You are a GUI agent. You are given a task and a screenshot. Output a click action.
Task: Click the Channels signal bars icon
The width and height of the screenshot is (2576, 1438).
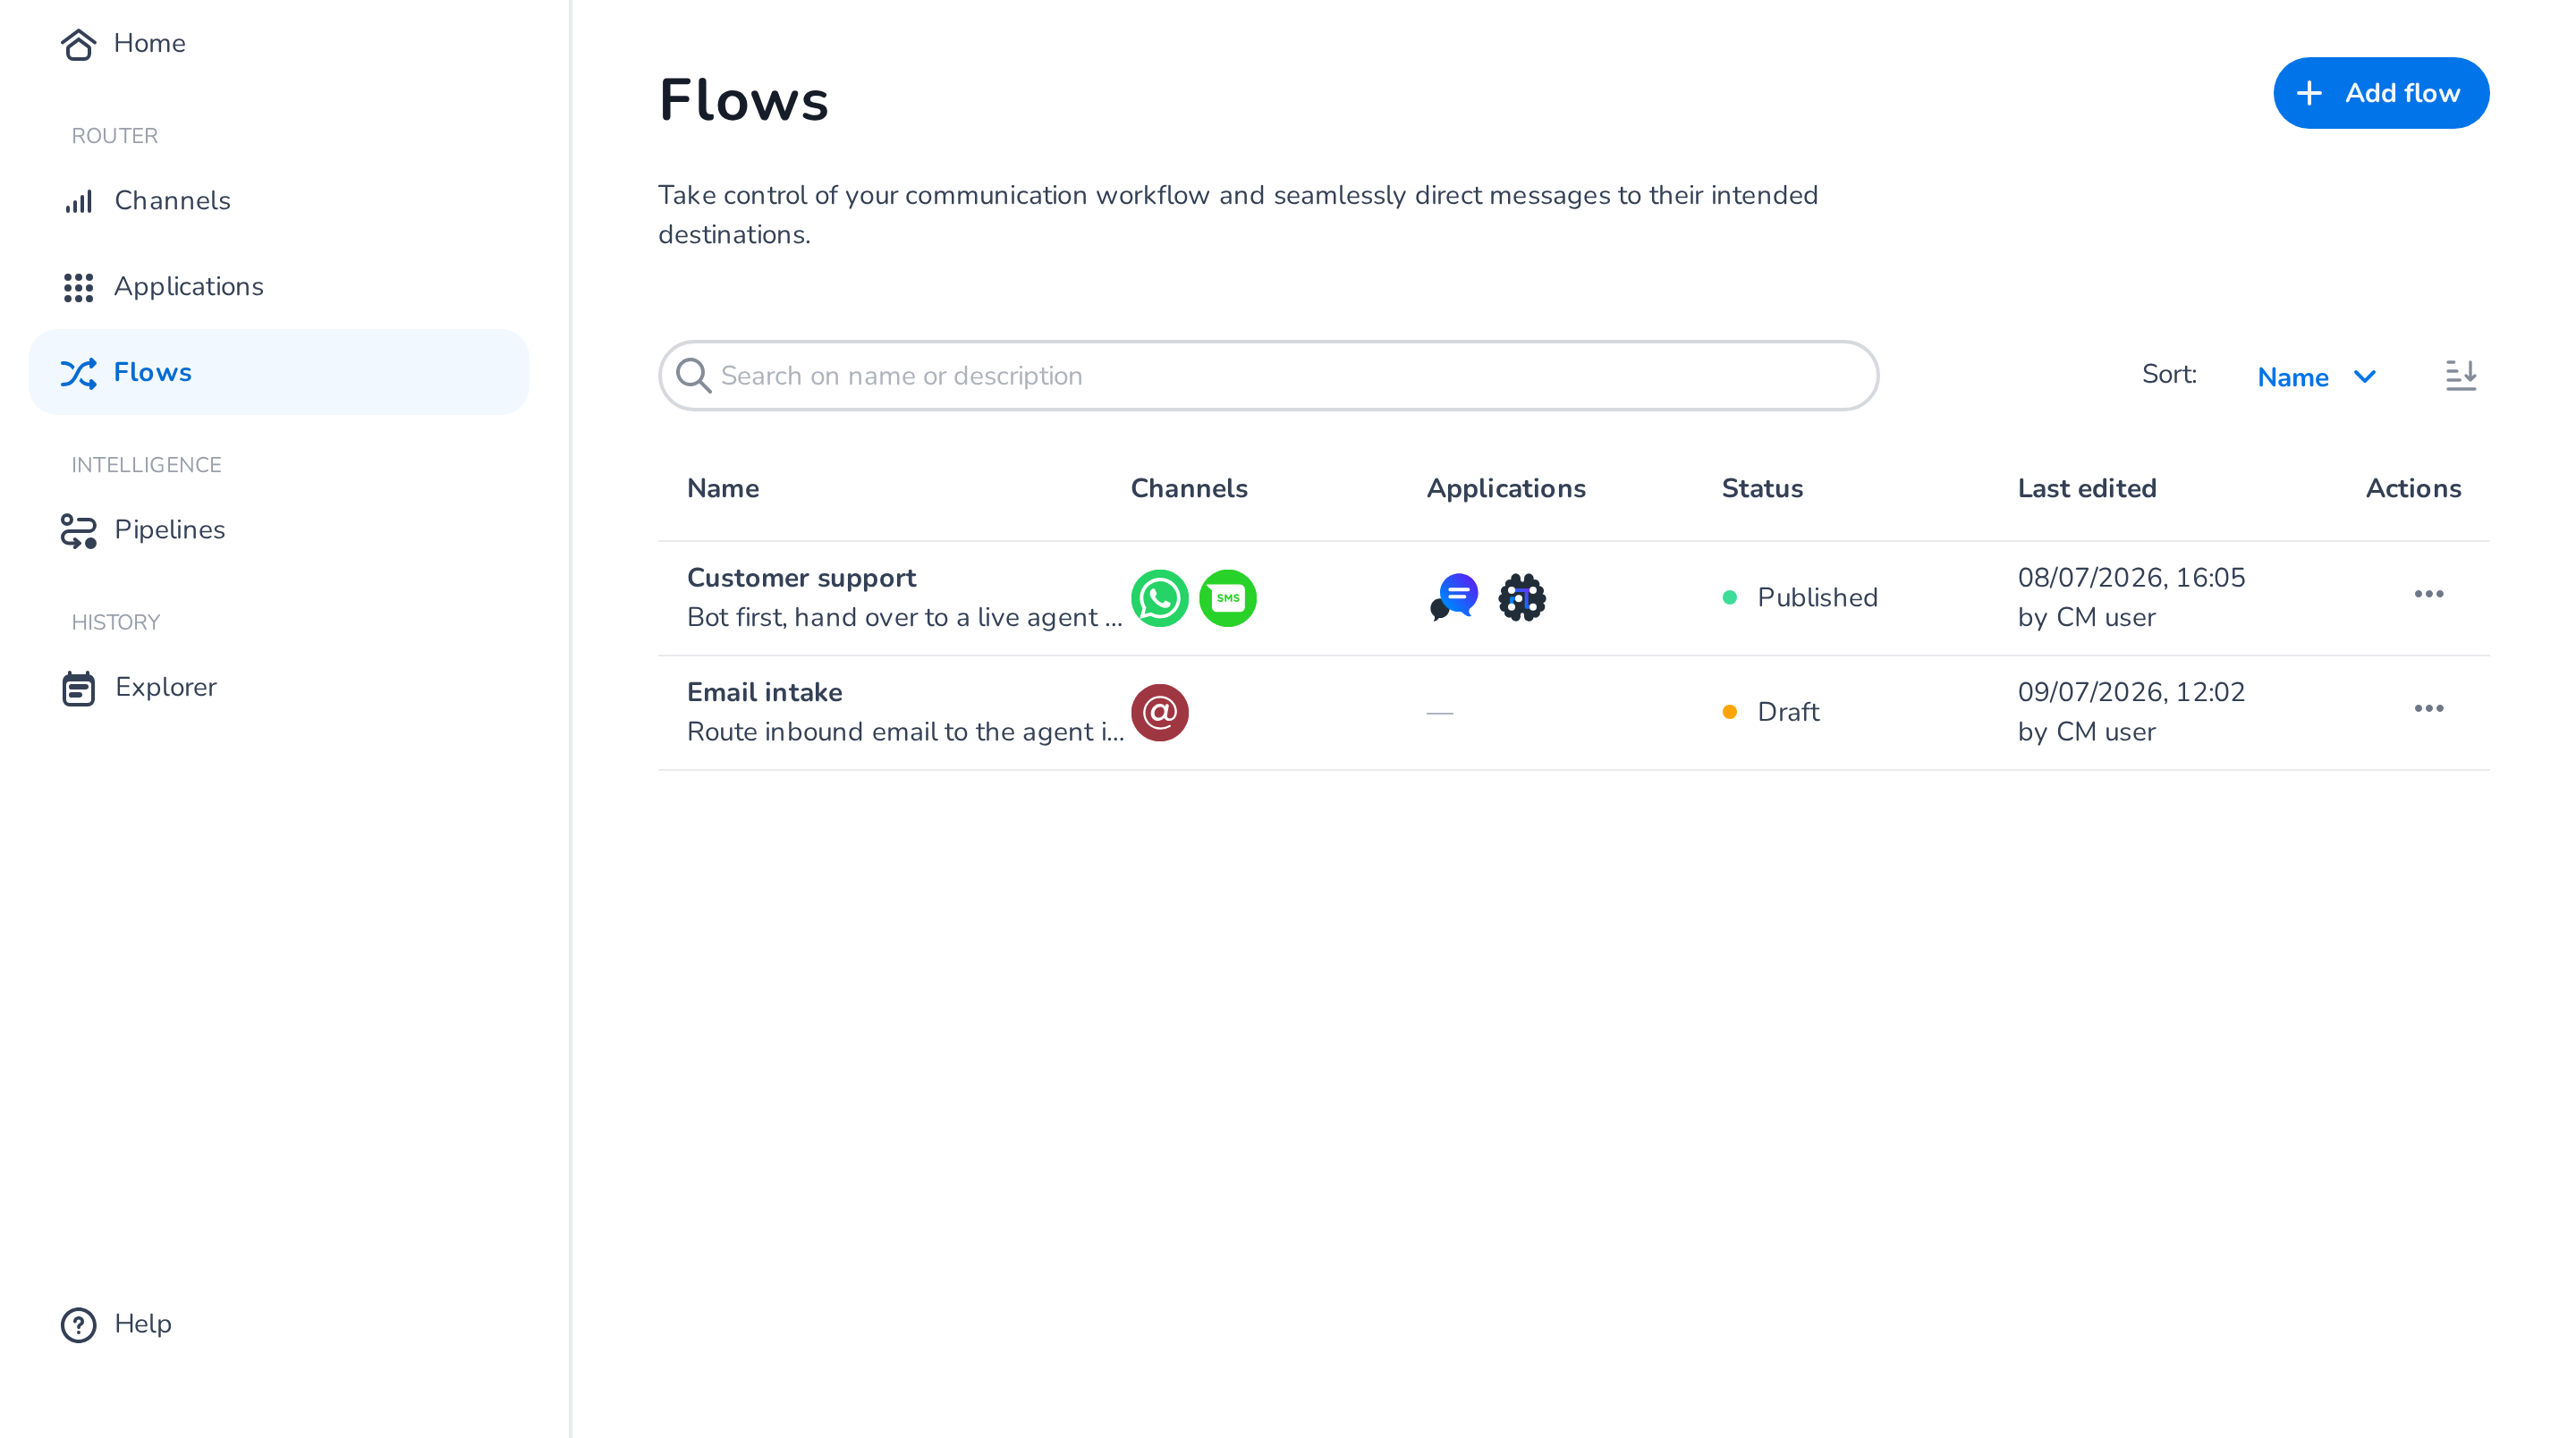coord(78,201)
